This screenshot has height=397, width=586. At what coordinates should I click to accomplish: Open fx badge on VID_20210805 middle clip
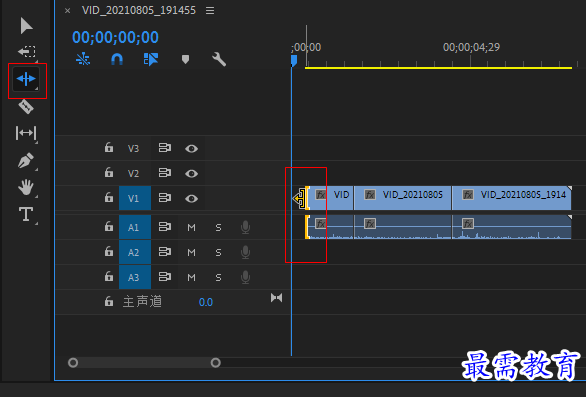[370, 195]
